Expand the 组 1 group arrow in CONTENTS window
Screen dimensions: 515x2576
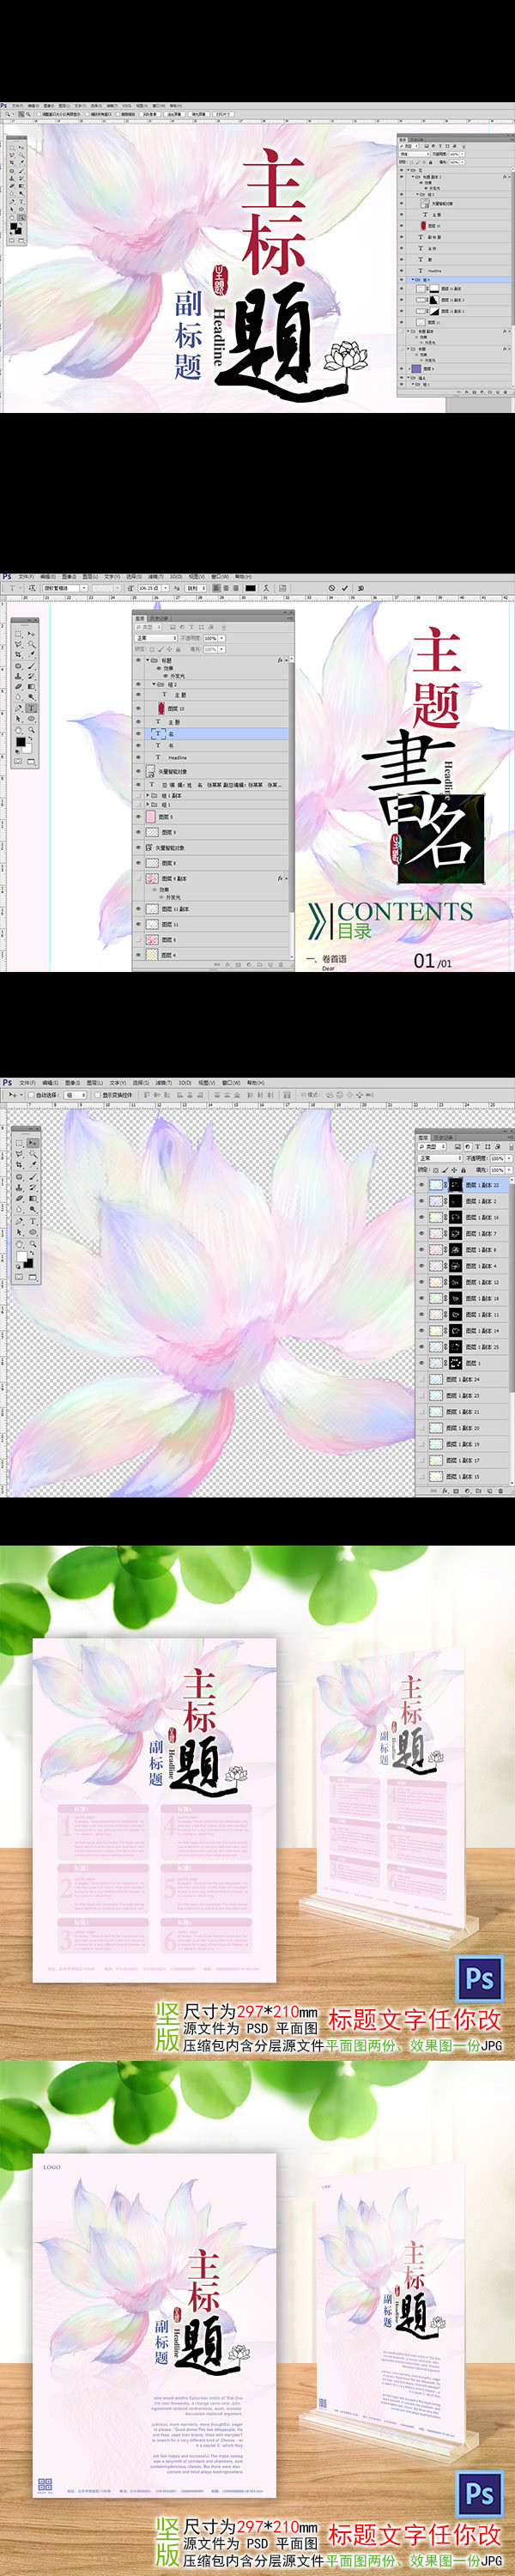(x=149, y=805)
